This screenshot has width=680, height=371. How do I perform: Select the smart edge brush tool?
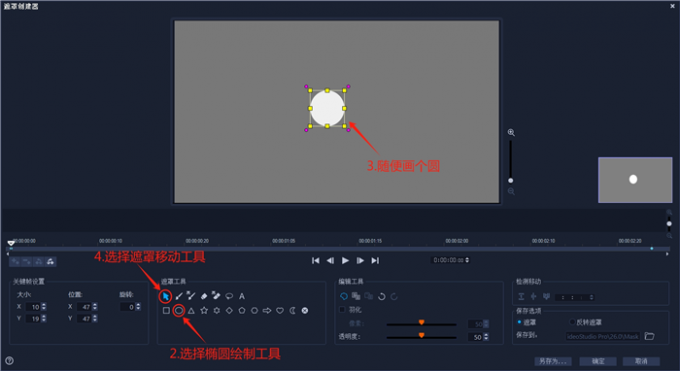click(191, 296)
